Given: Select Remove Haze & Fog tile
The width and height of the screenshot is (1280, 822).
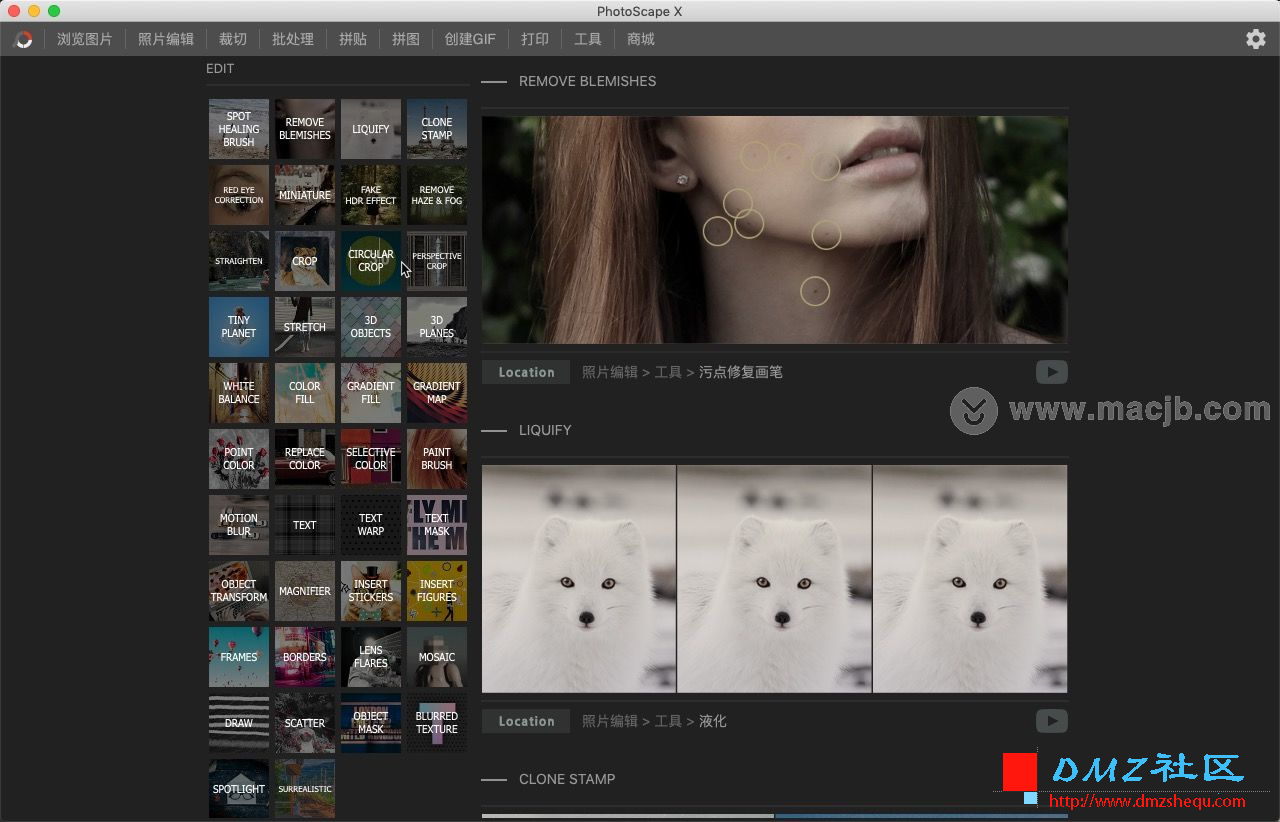Looking at the screenshot, I should tap(437, 195).
